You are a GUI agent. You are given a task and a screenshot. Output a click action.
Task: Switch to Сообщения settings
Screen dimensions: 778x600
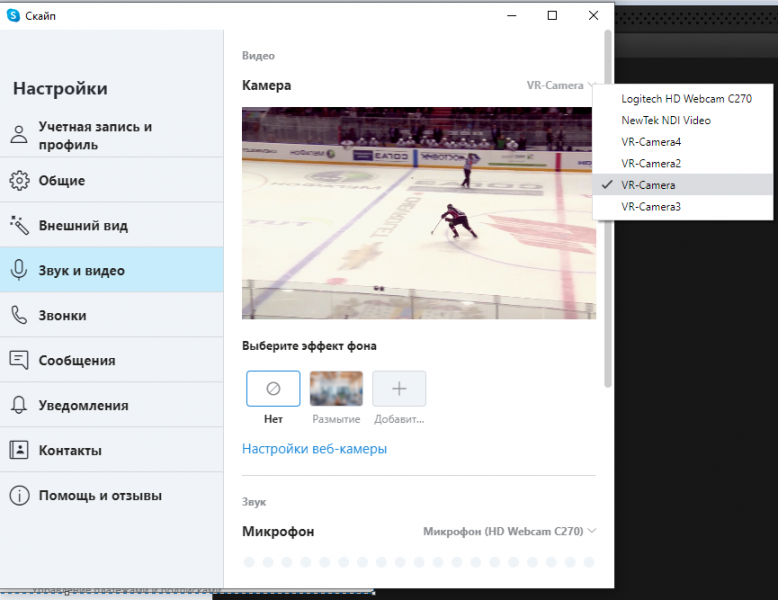112,360
